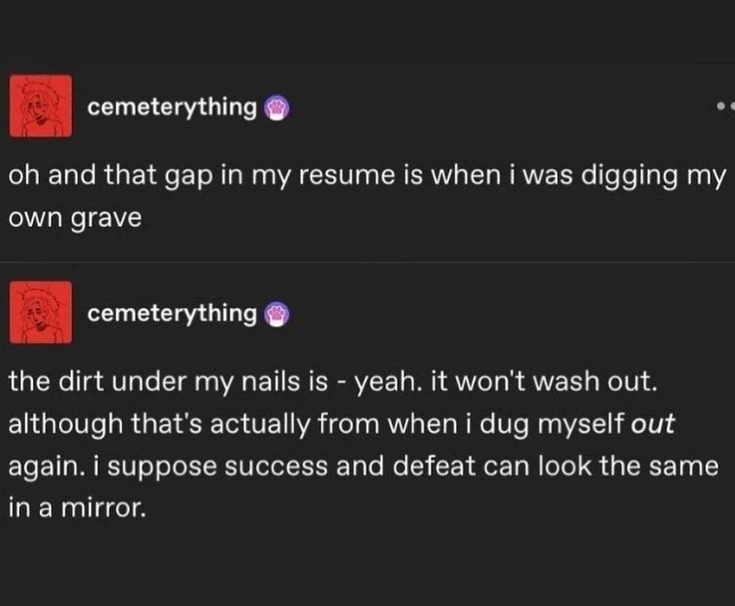Open cemeterything's blog from the second post's username

click(172, 314)
